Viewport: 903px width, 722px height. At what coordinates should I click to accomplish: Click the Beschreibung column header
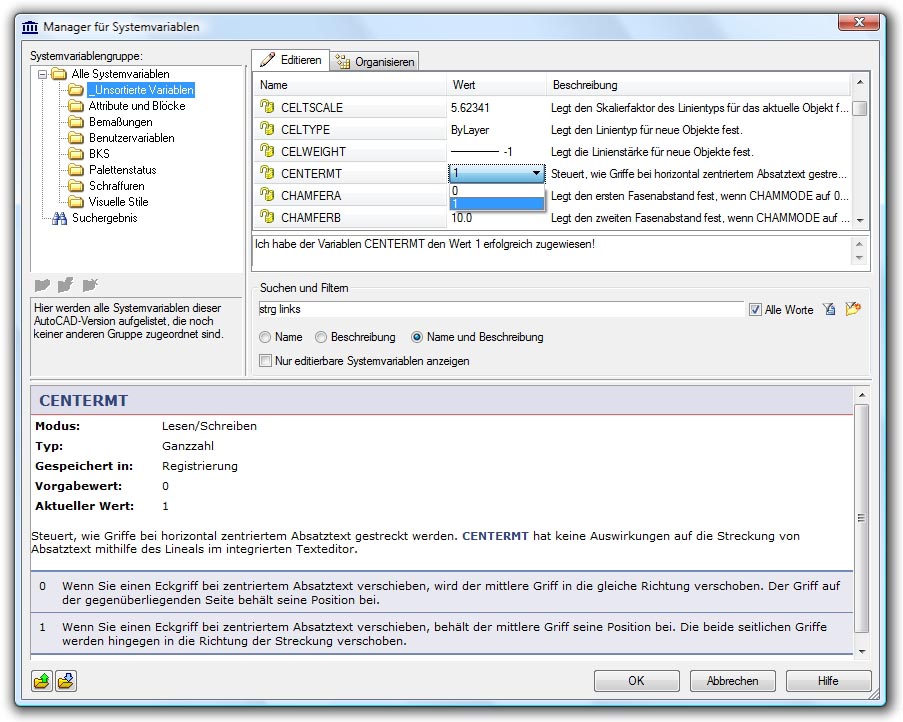(699, 85)
